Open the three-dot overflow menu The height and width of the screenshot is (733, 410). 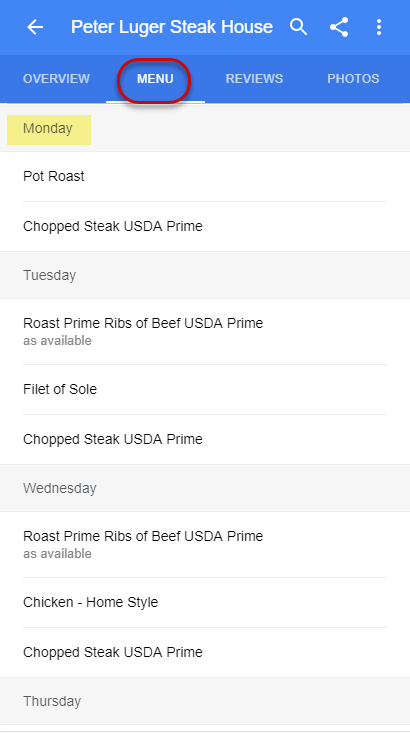379,27
